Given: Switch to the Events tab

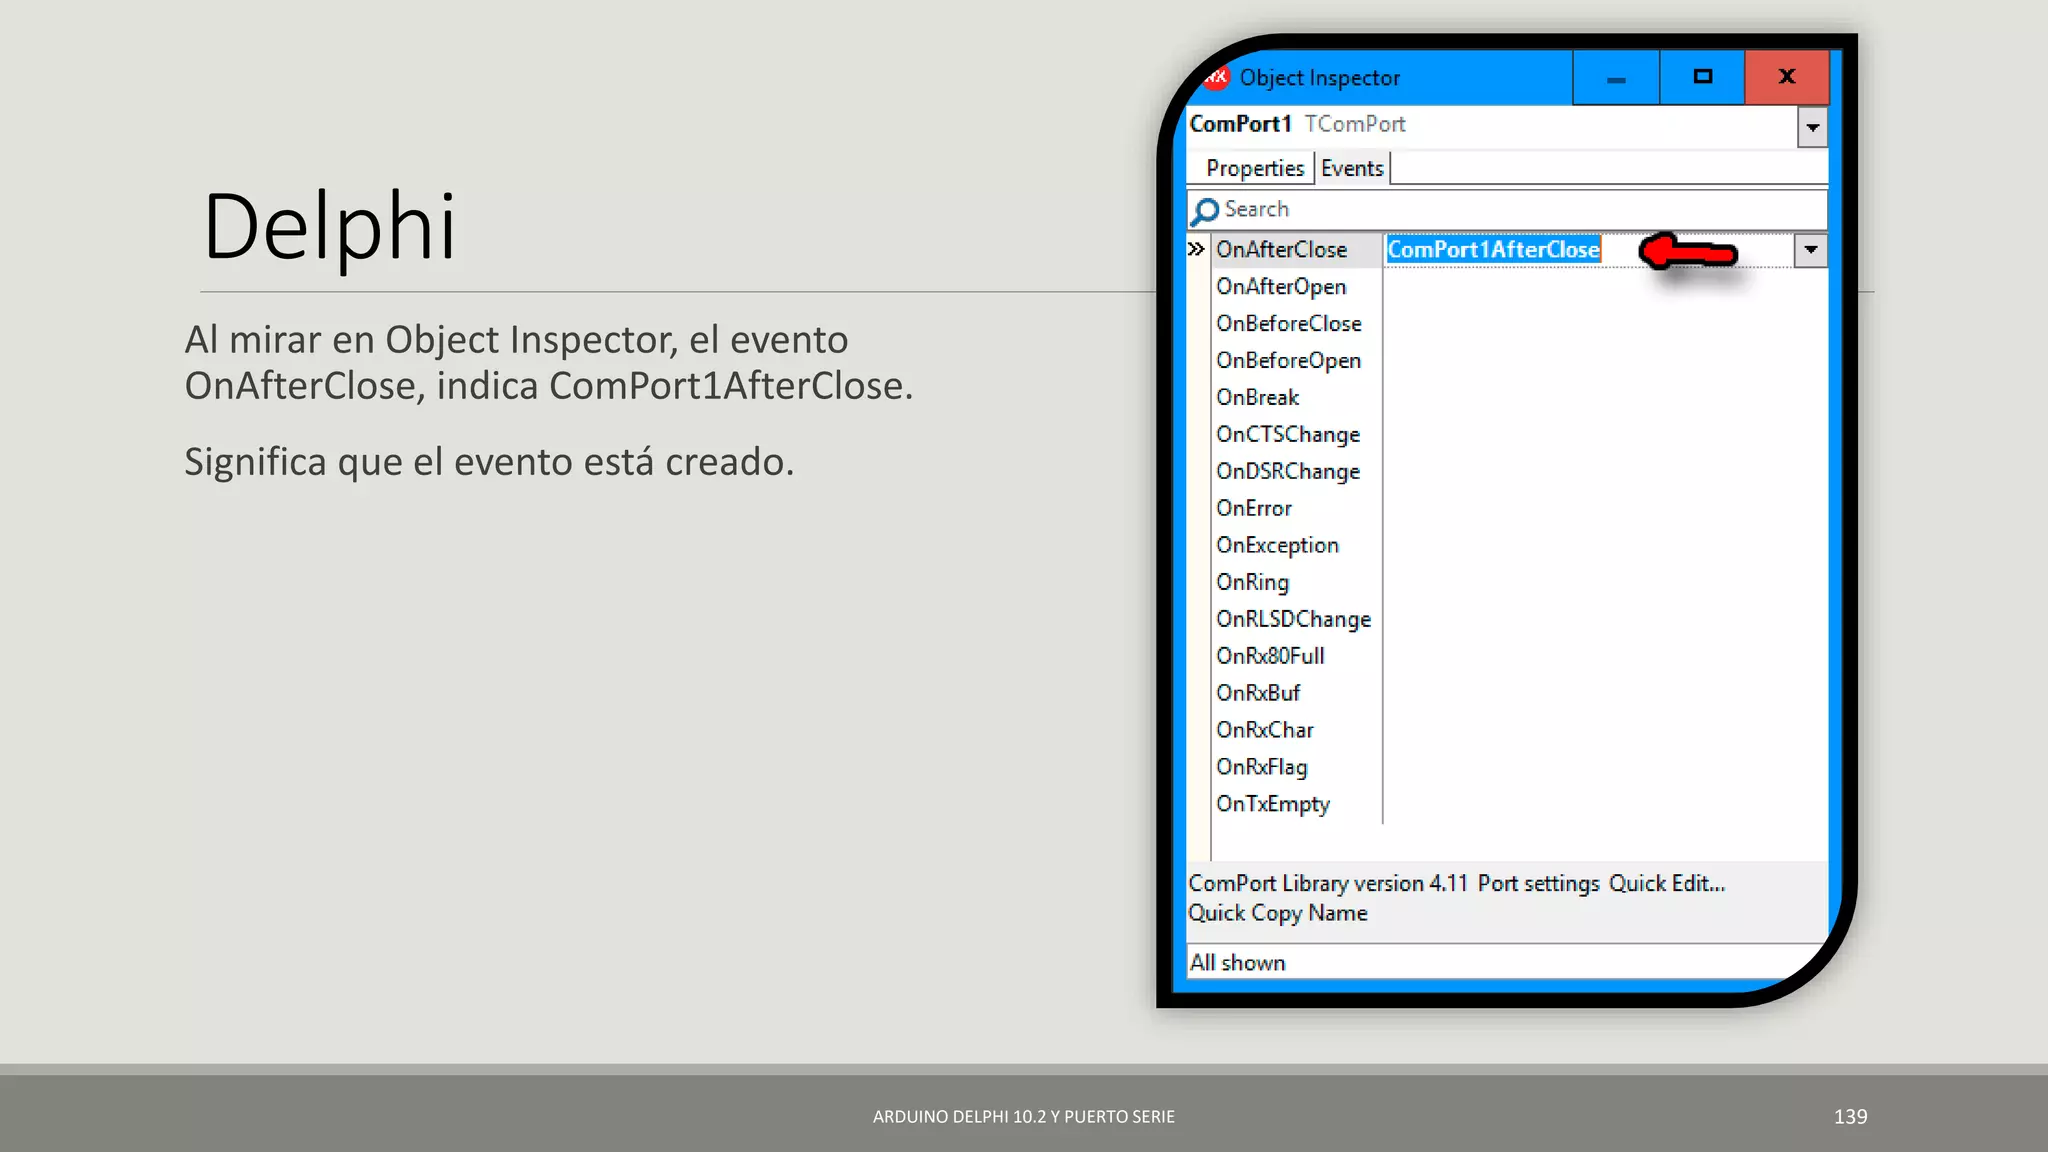Looking at the screenshot, I should (1352, 168).
